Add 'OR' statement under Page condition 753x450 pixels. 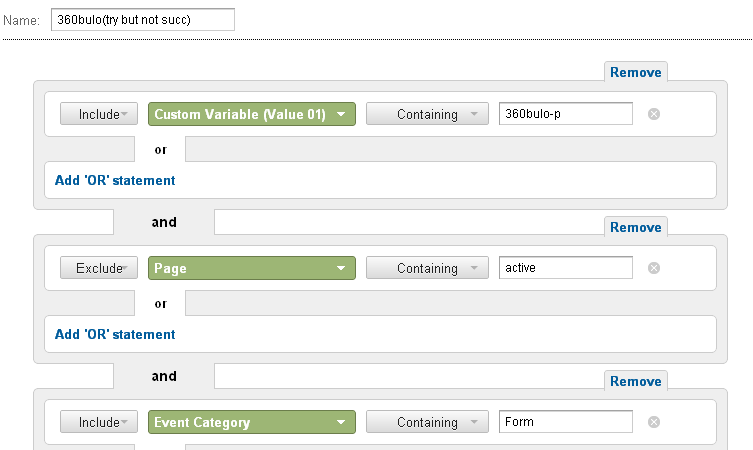[115, 335]
